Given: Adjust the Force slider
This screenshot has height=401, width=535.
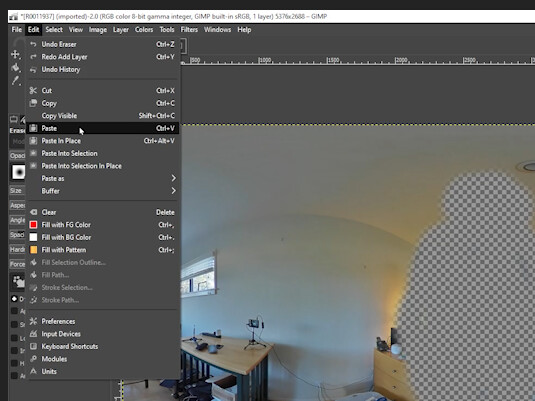Looking at the screenshot, I should [x=17, y=264].
